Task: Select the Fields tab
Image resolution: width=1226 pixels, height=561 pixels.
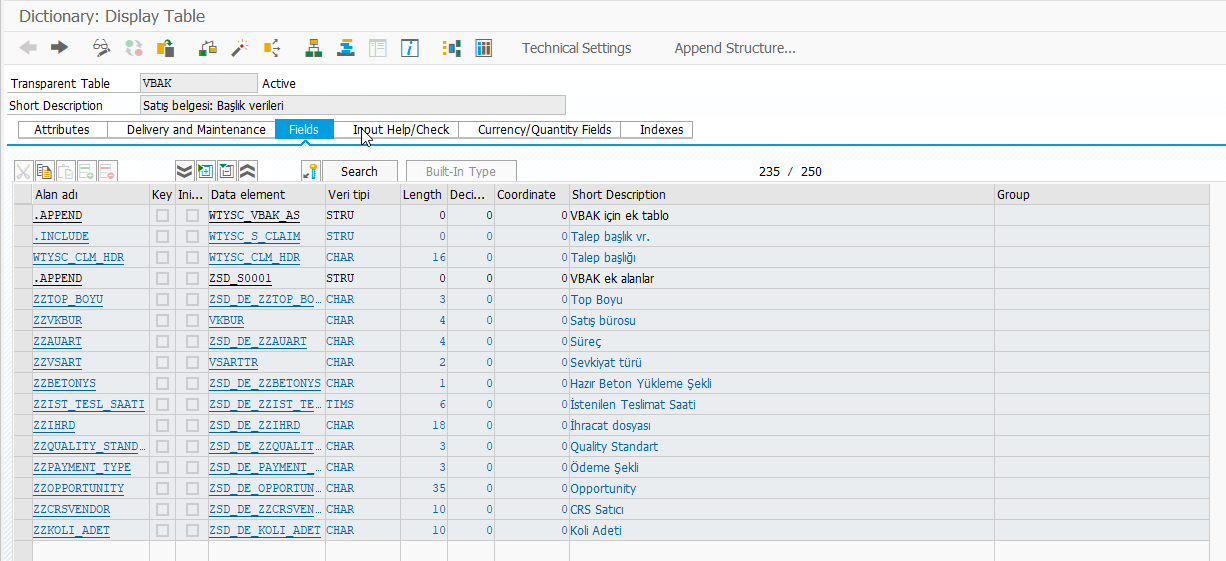Action: click(x=304, y=130)
